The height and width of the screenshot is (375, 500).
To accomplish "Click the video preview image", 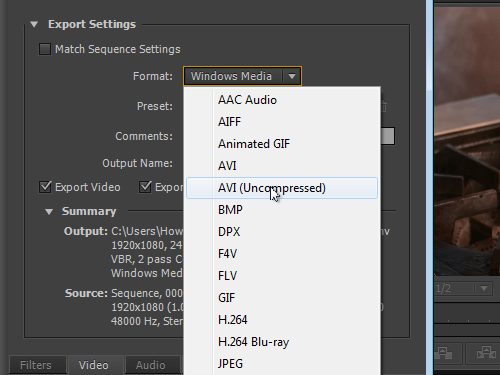I will [467, 141].
